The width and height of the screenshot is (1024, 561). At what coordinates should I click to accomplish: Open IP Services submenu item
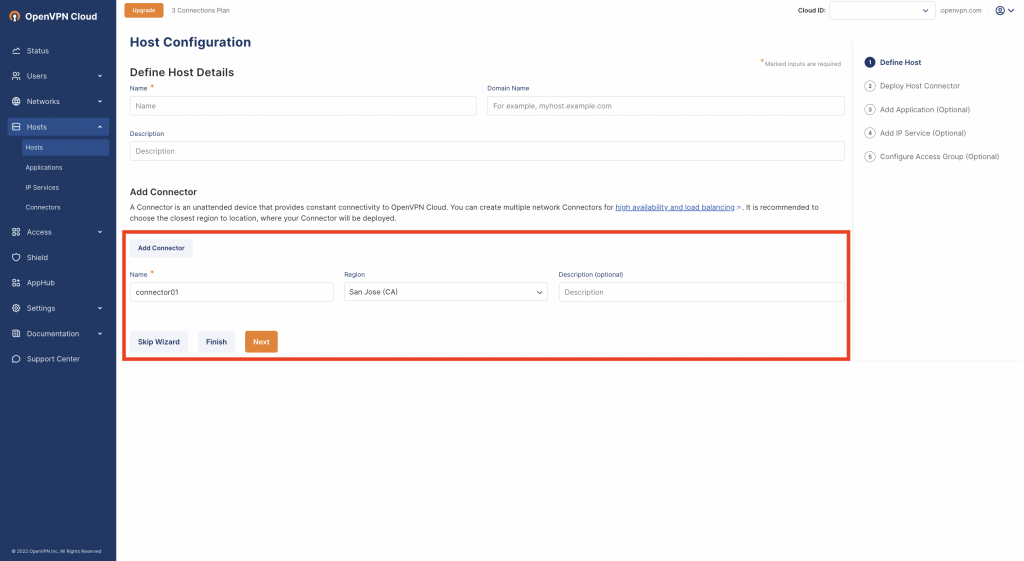pos(42,187)
